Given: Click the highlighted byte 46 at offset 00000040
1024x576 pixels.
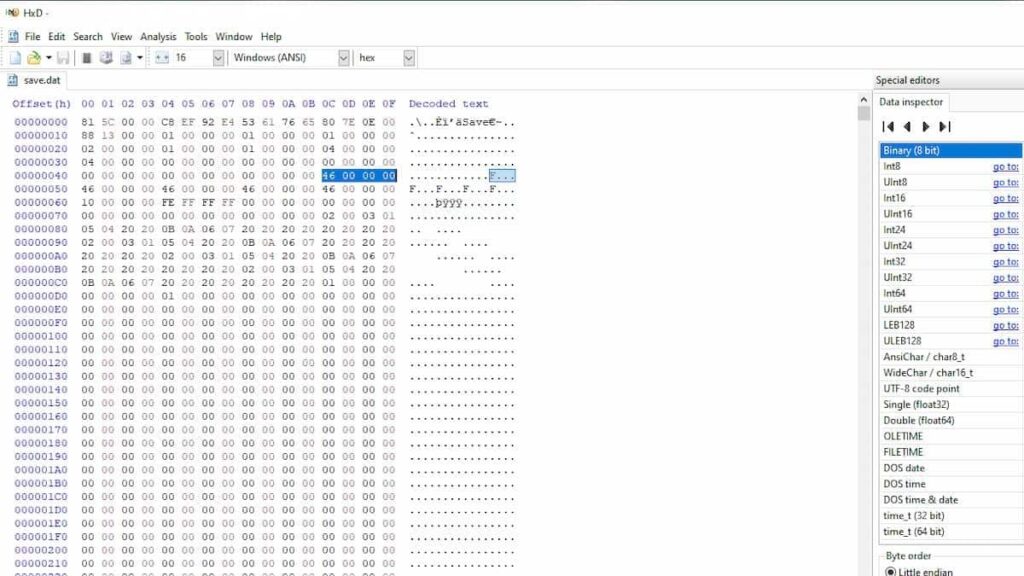Looking at the screenshot, I should 328,176.
